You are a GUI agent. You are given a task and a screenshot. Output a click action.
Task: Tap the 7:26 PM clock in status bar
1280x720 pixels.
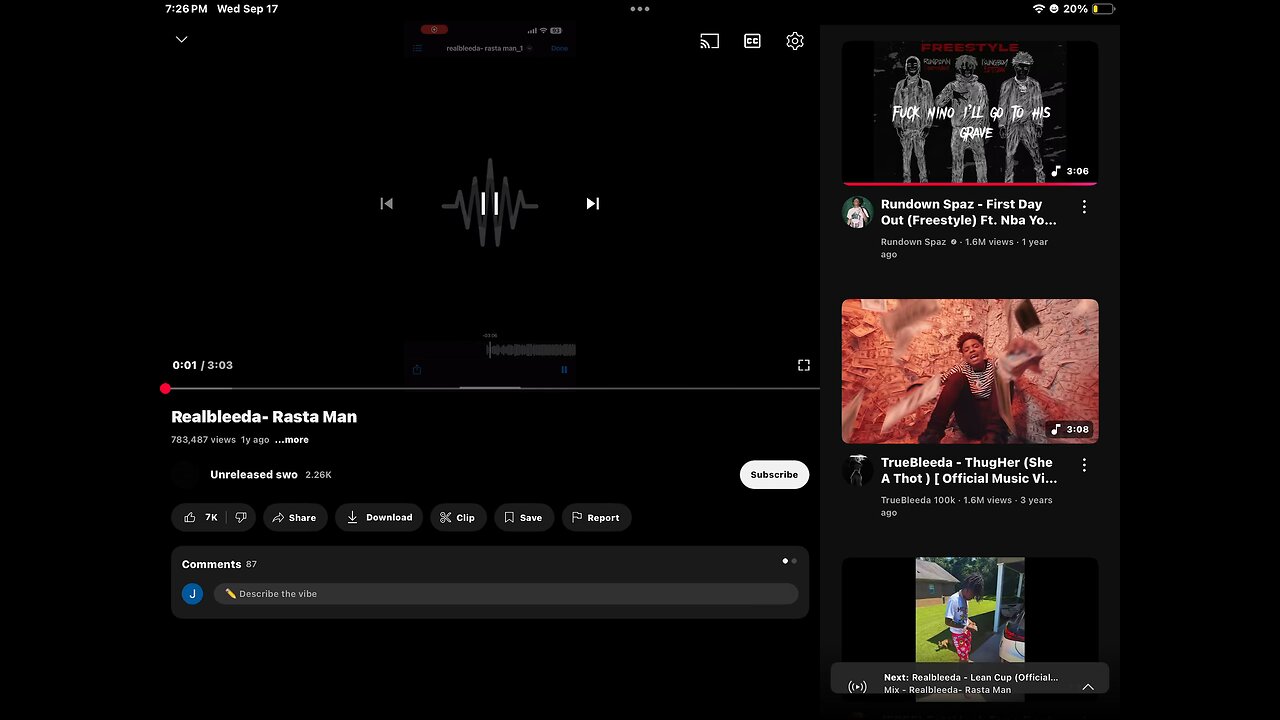coord(186,9)
